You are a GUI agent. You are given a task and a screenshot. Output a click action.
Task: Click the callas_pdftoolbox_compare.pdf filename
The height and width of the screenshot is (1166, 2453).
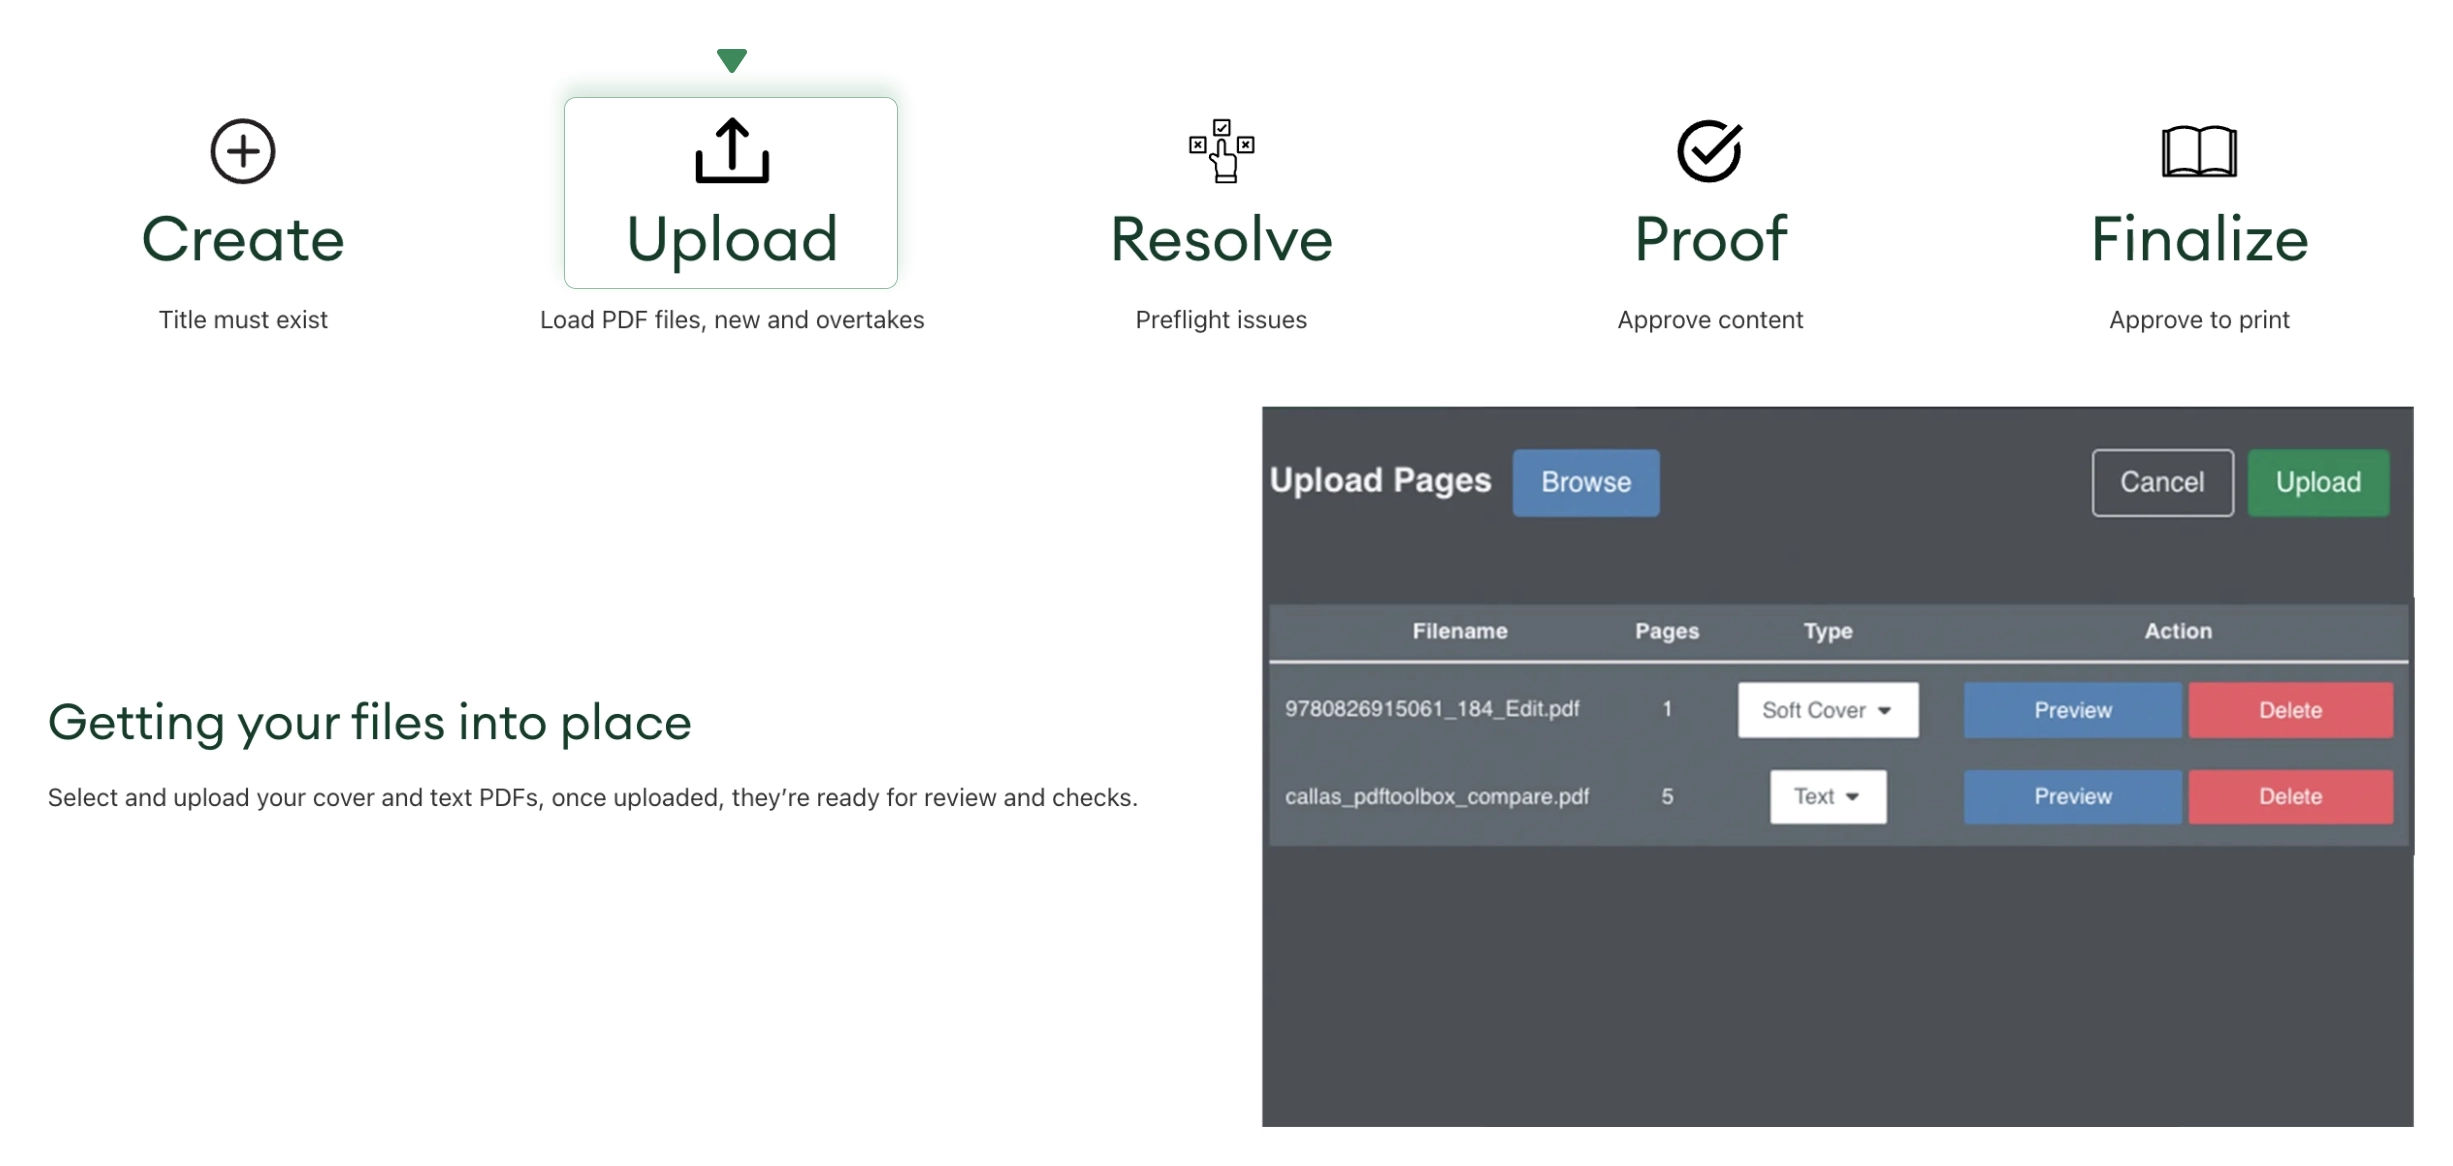(1436, 797)
